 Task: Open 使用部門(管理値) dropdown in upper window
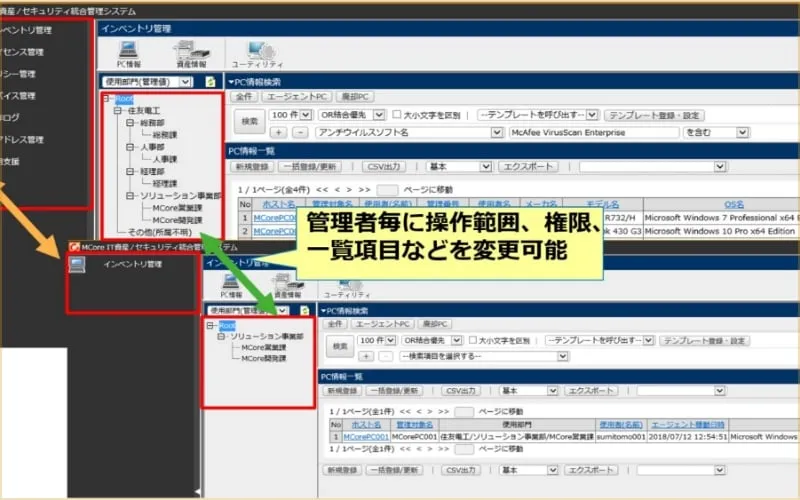(x=147, y=82)
